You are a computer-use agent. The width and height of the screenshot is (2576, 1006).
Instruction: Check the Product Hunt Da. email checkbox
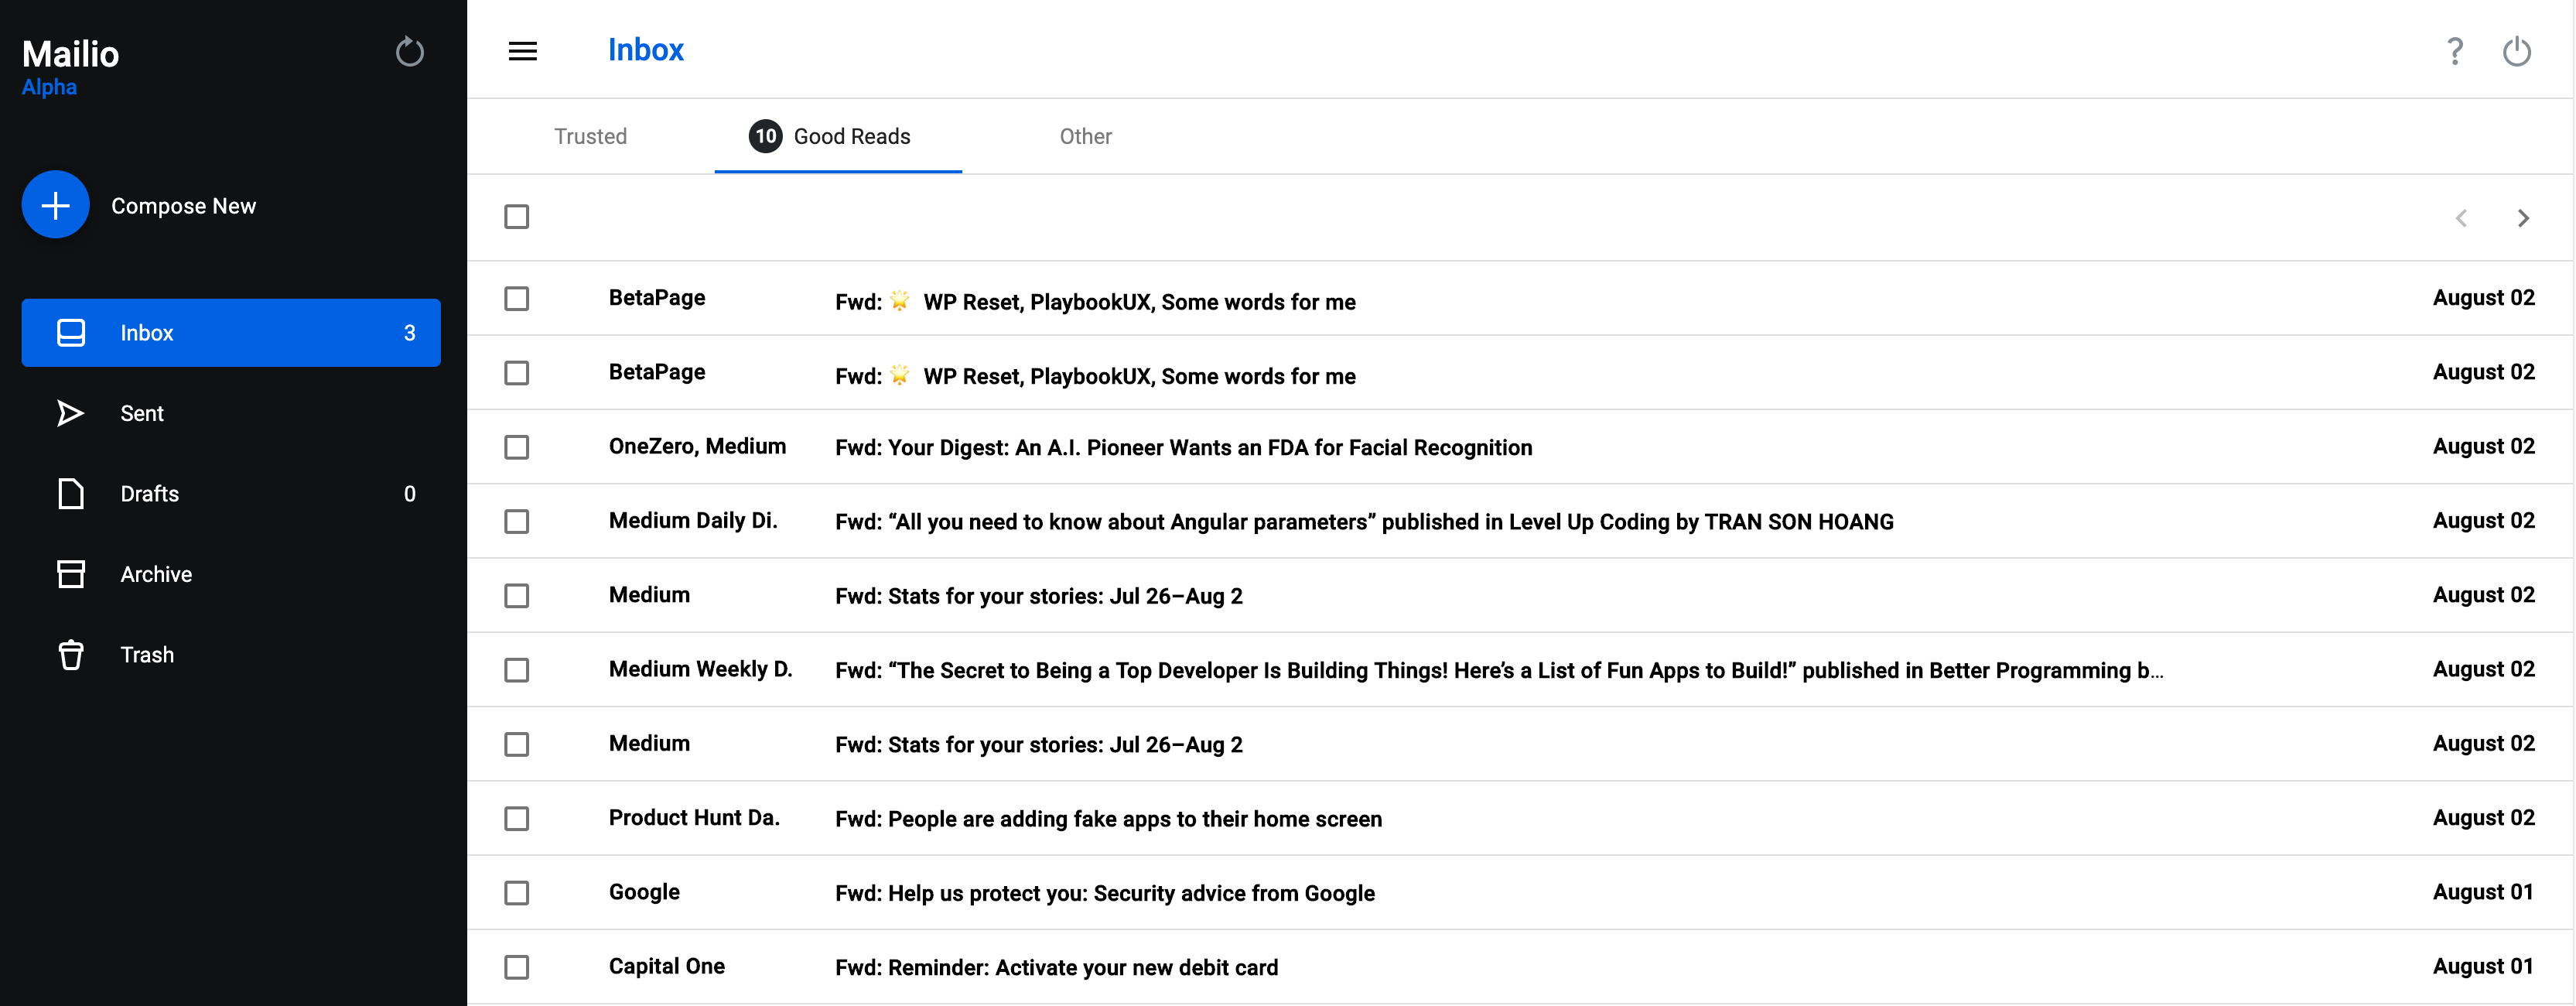pyautogui.click(x=516, y=819)
